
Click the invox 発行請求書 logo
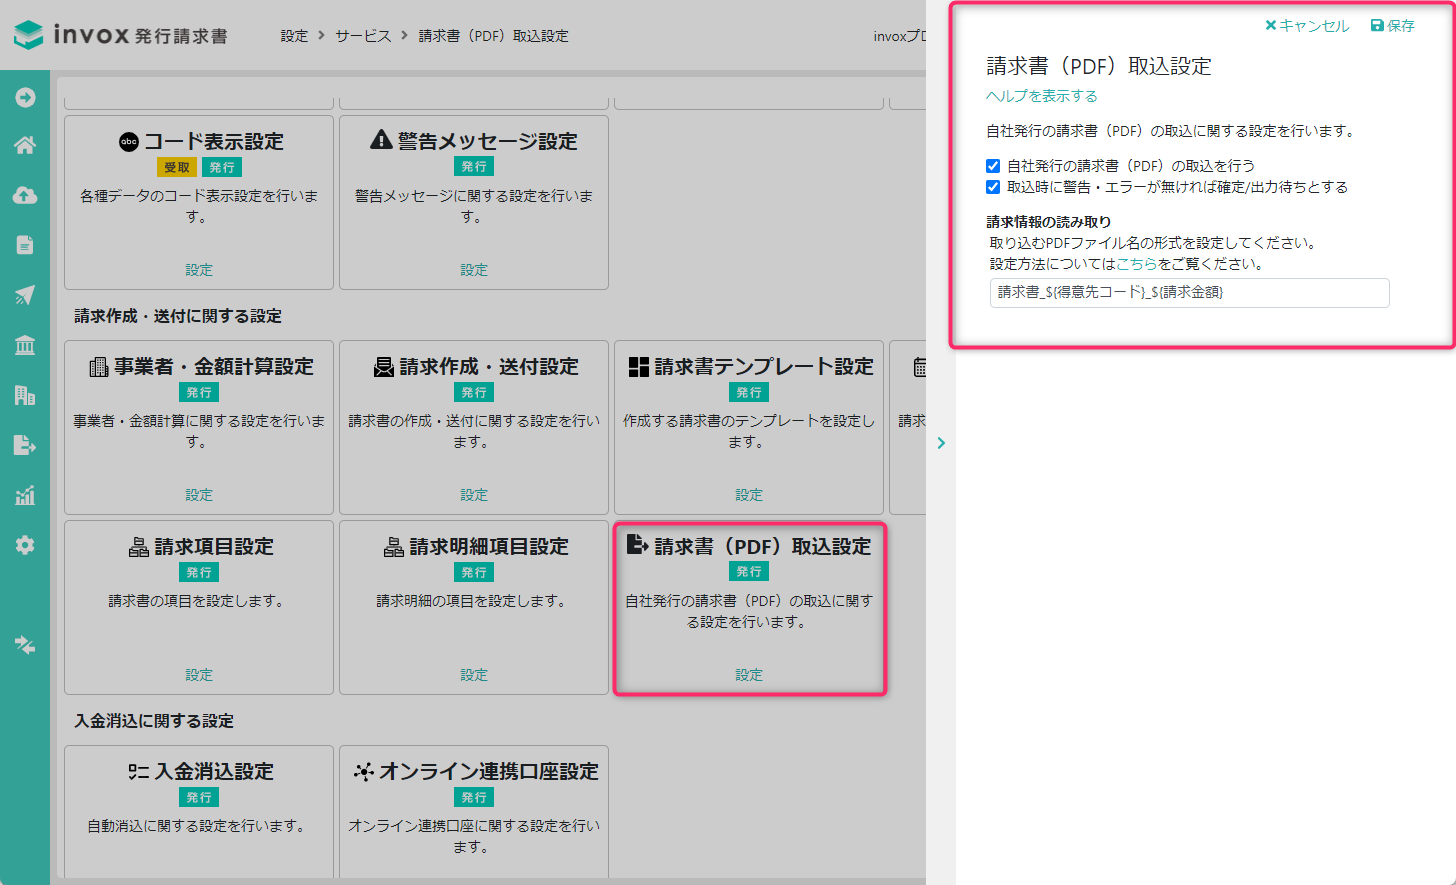click(x=120, y=32)
